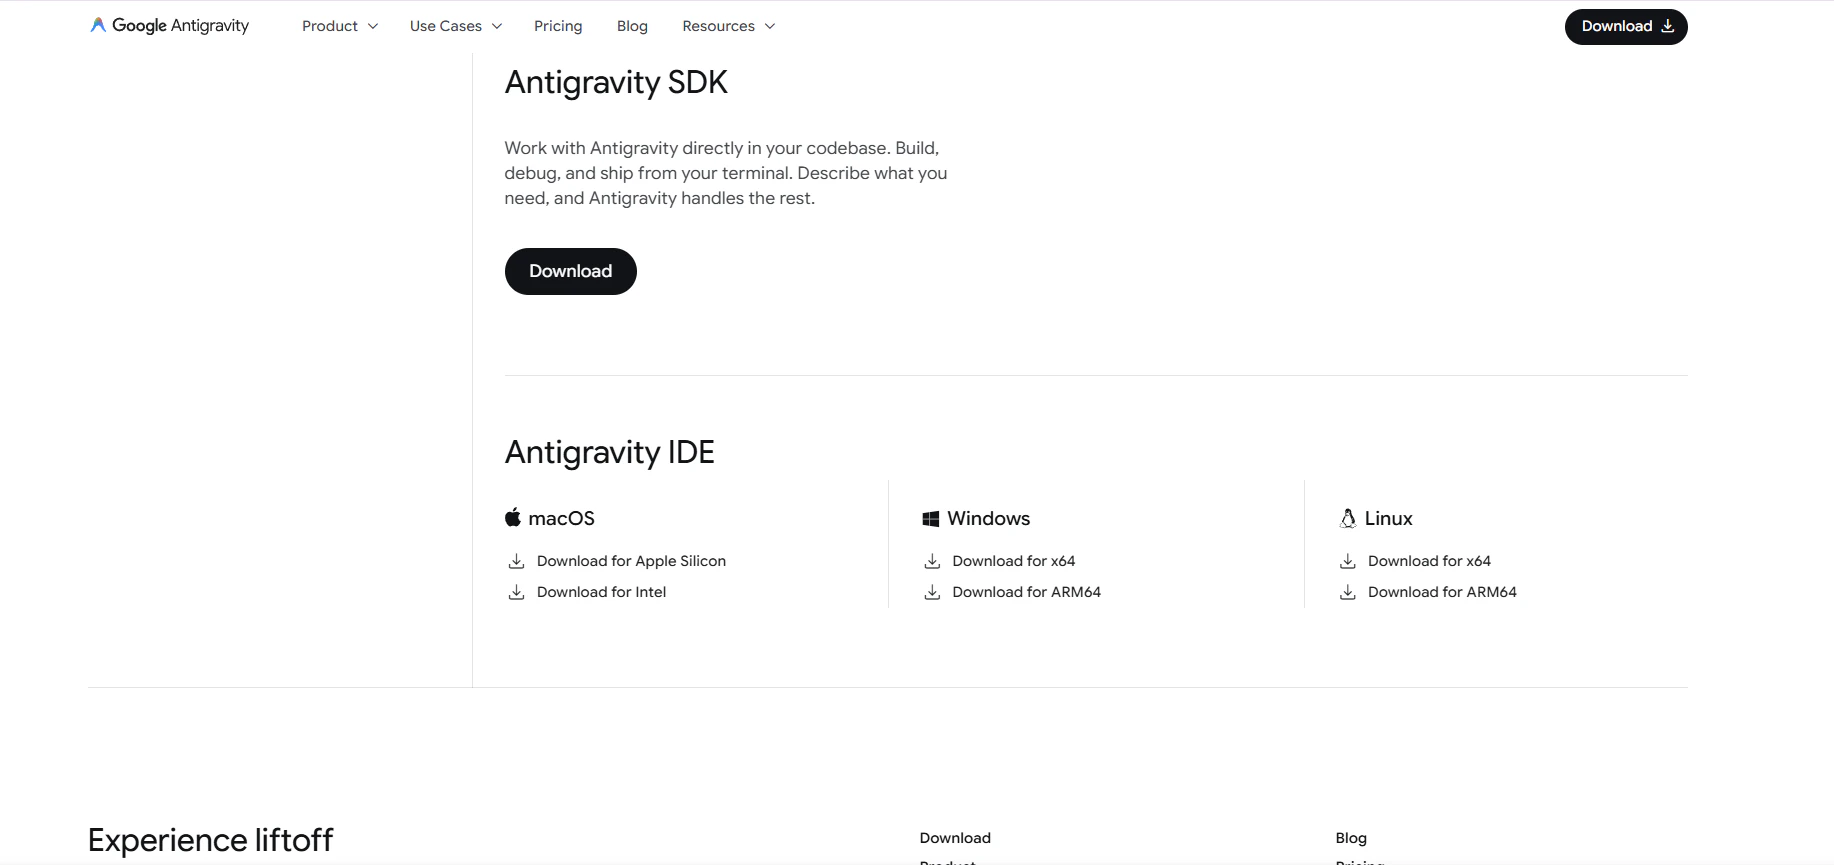Expand the Resources menu chevron

770,26
